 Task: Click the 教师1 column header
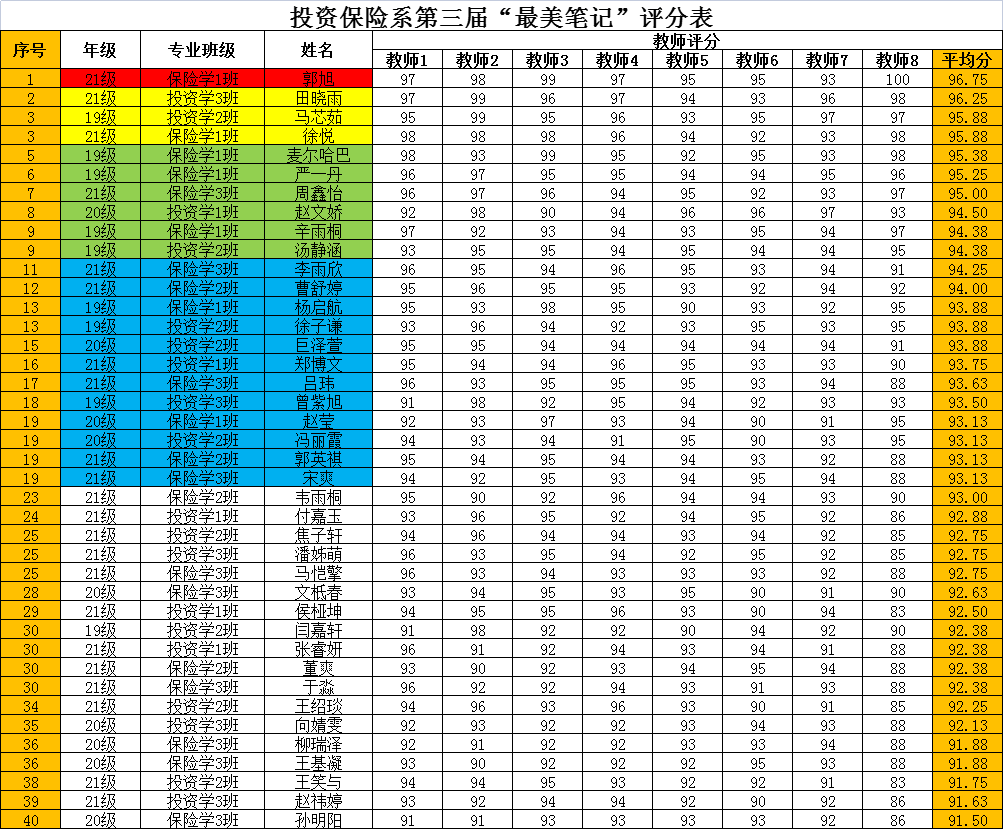[x=407, y=60]
